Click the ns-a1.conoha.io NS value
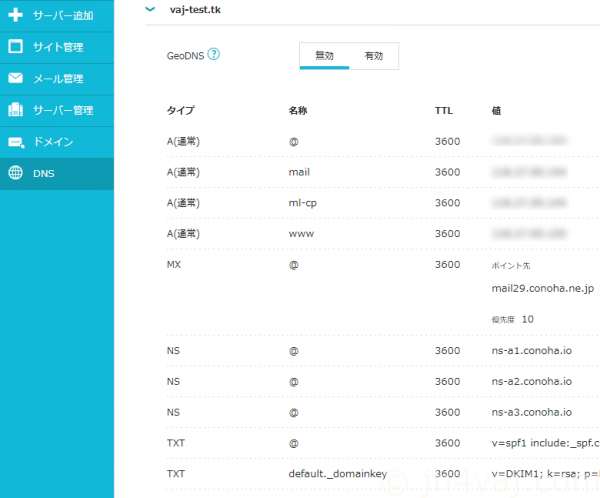Viewport: 600px width, 498px height. click(x=531, y=351)
